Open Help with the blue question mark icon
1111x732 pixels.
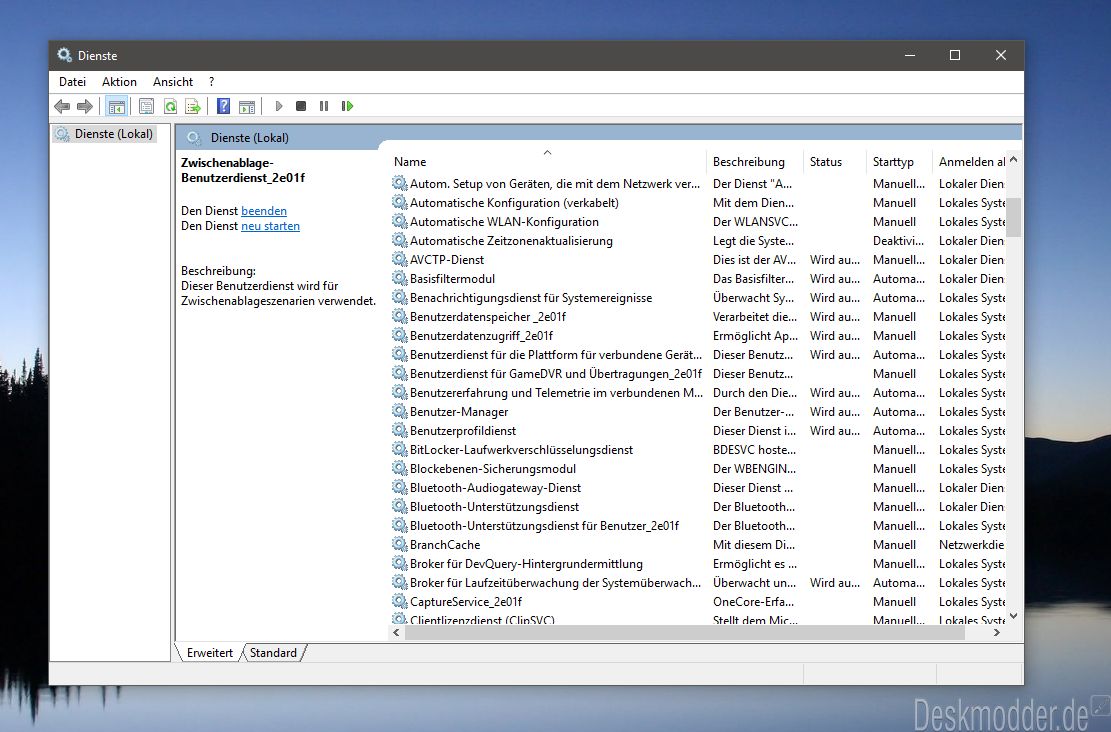click(224, 106)
